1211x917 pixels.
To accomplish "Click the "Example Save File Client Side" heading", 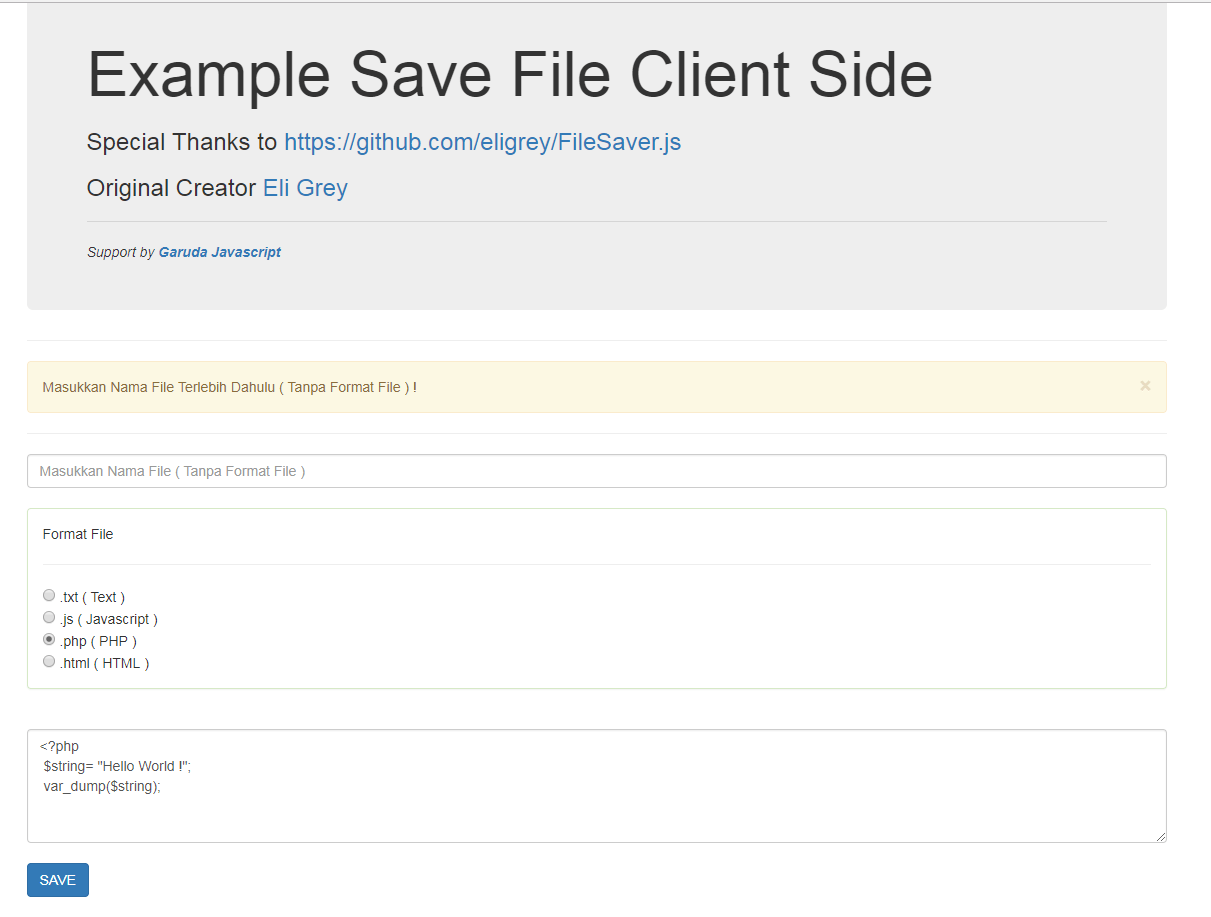I will 509,75.
